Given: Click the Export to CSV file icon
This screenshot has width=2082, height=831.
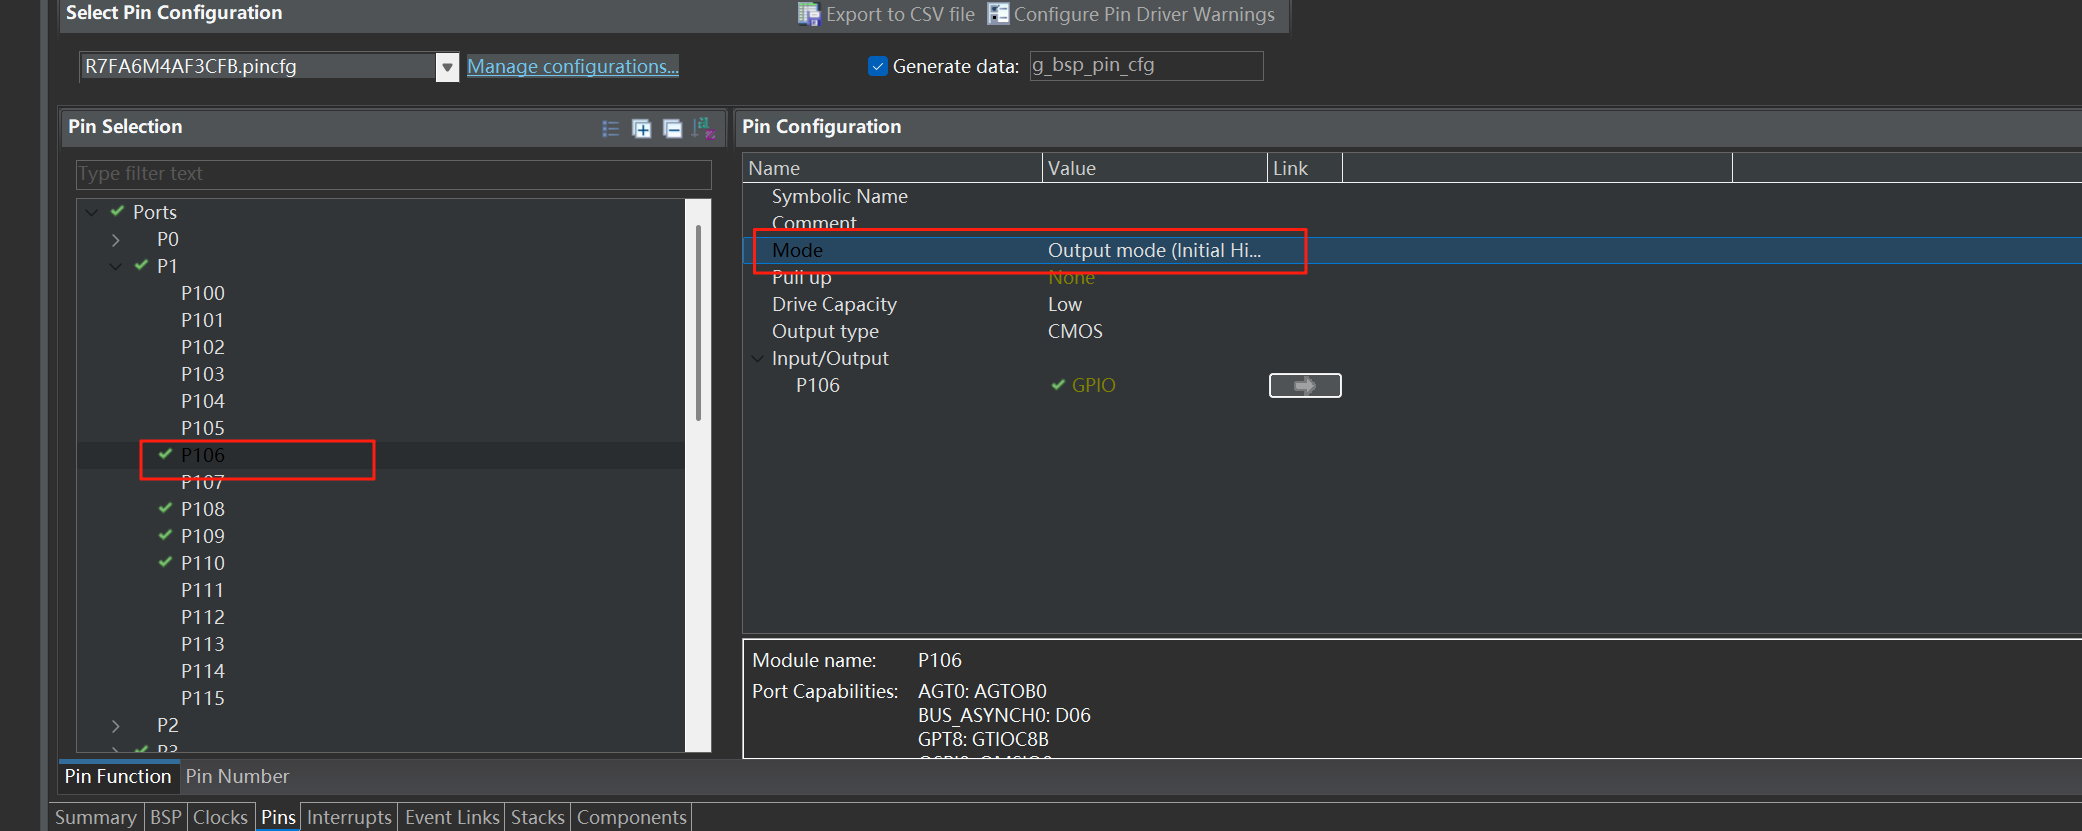Looking at the screenshot, I should pos(808,14).
